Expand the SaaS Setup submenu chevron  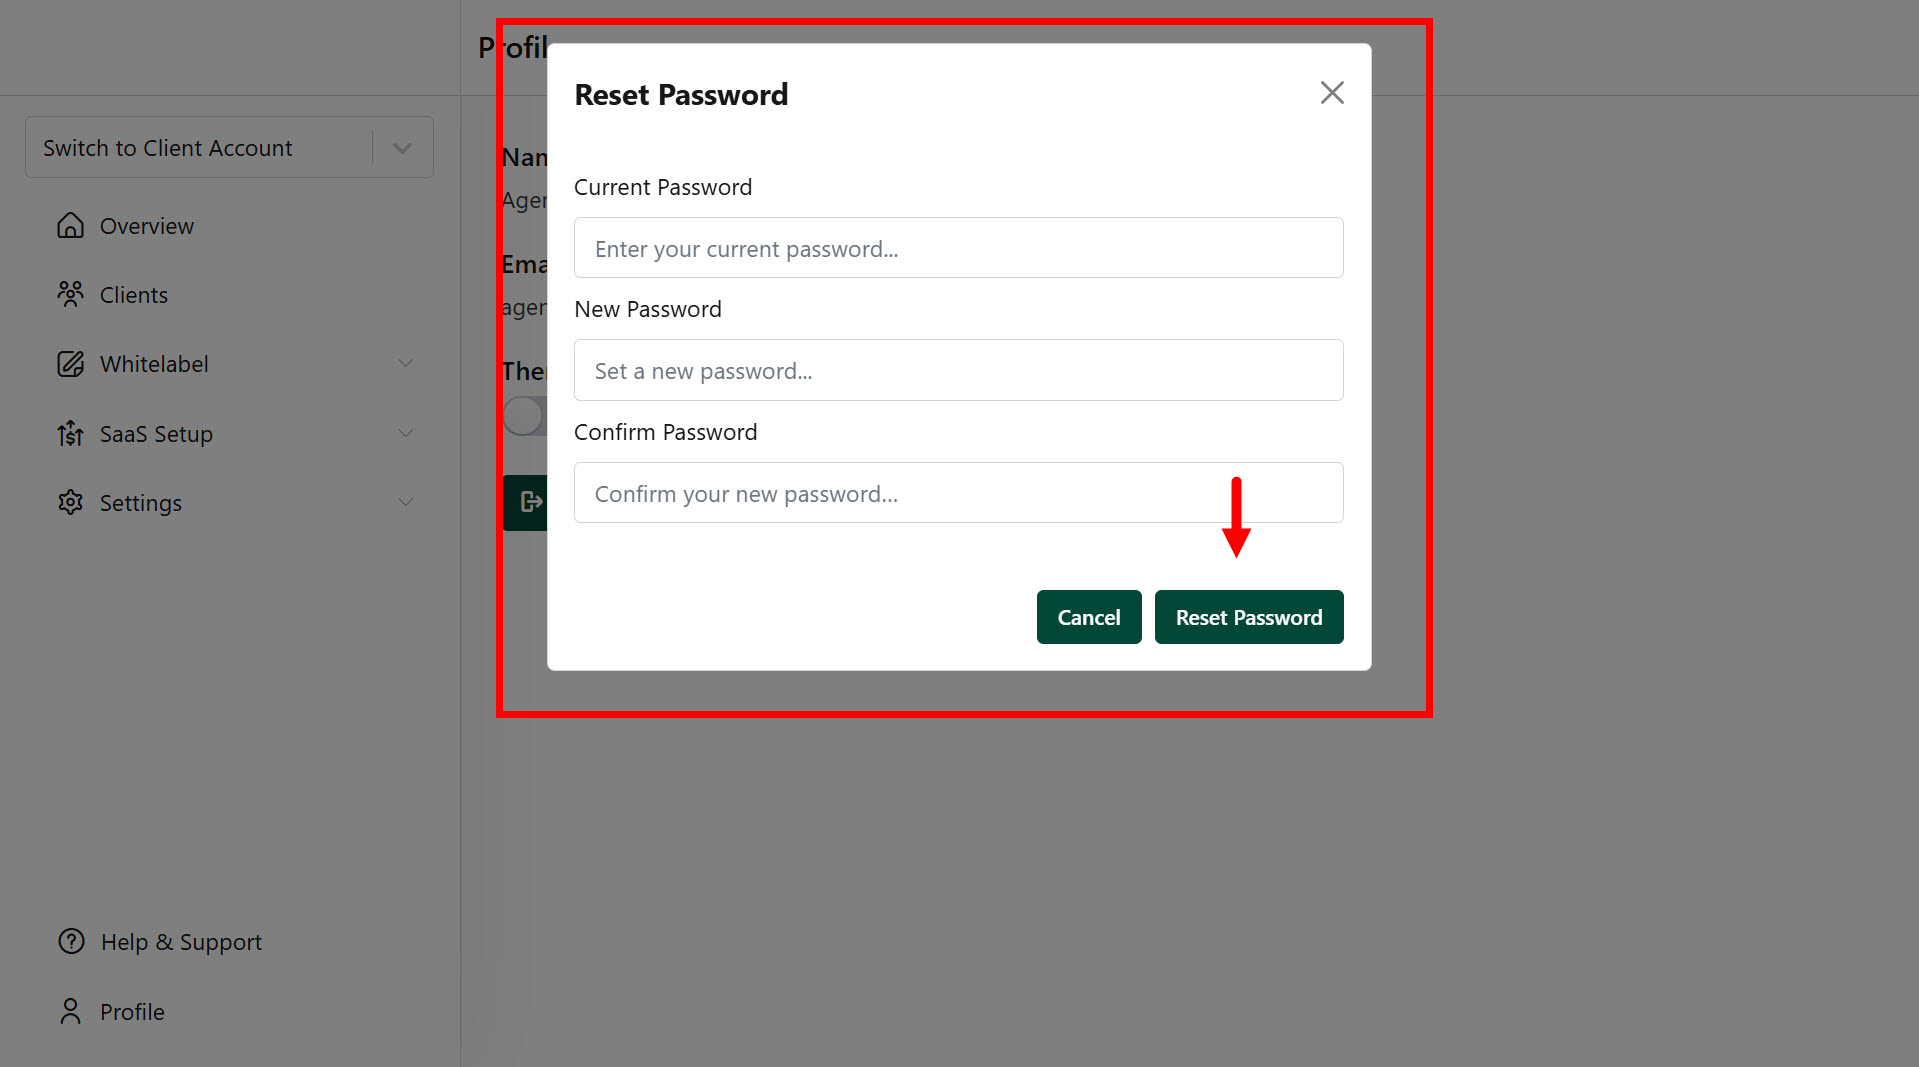click(x=405, y=433)
